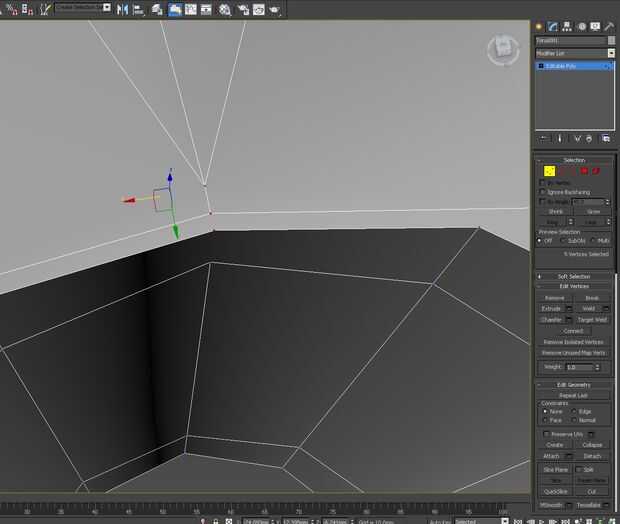Screen dimensions: 620x524
Task: Select Constraints Face radio
Action: point(545,420)
